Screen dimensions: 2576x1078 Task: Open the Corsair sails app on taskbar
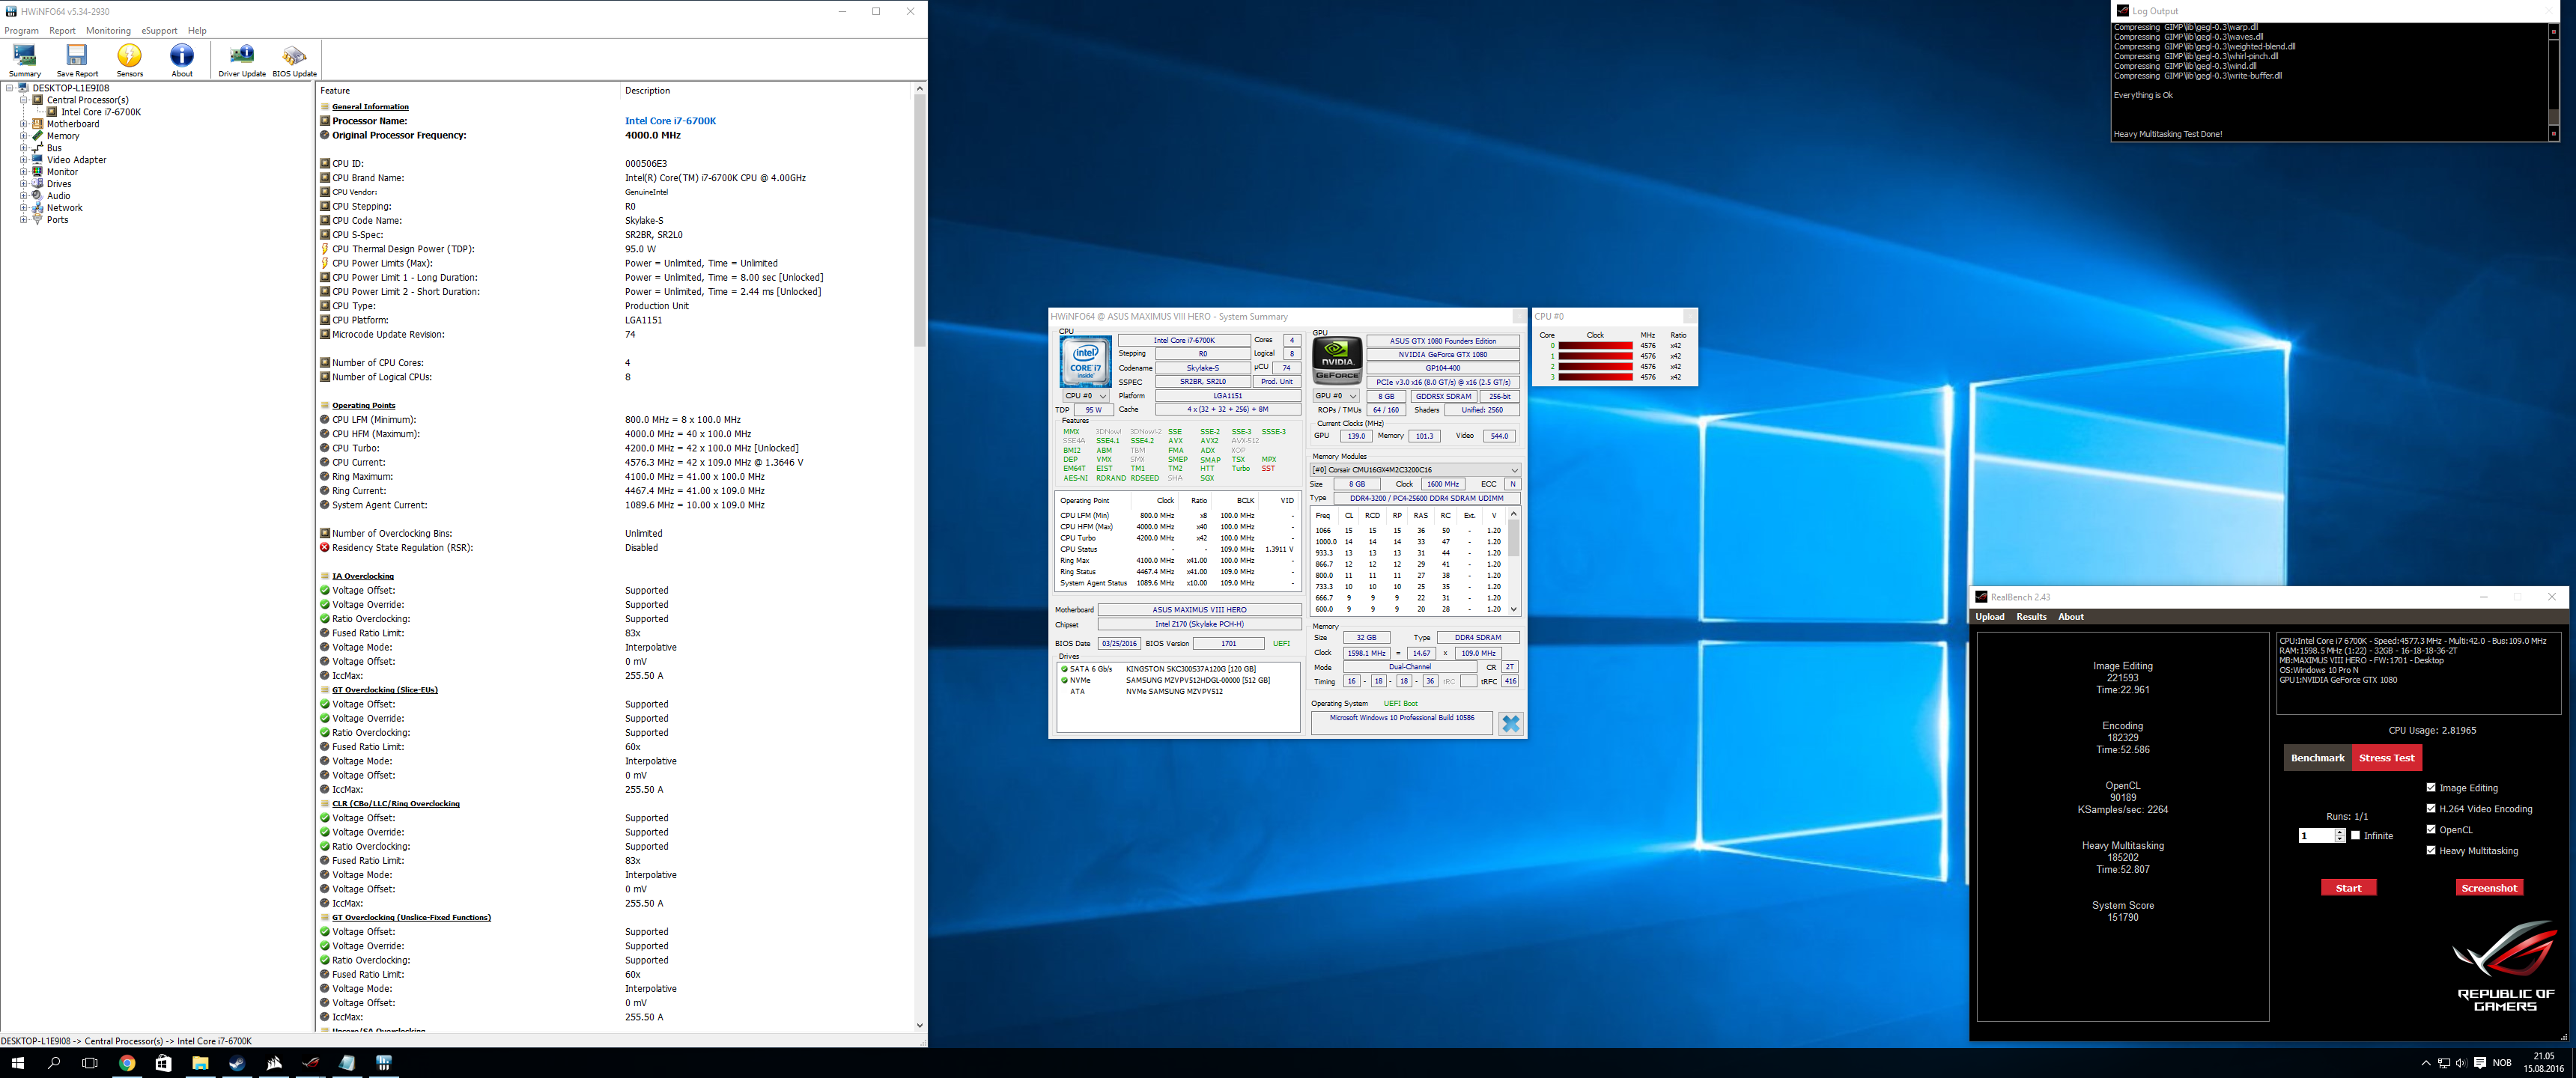click(x=274, y=1063)
